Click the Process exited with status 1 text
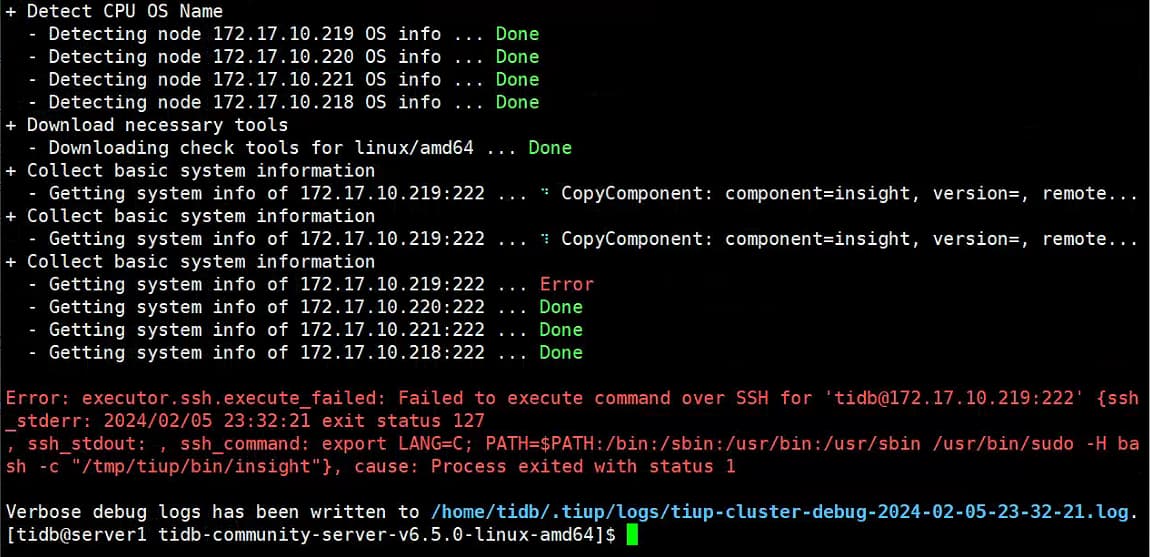The image size is (1150, 557). pos(583,467)
